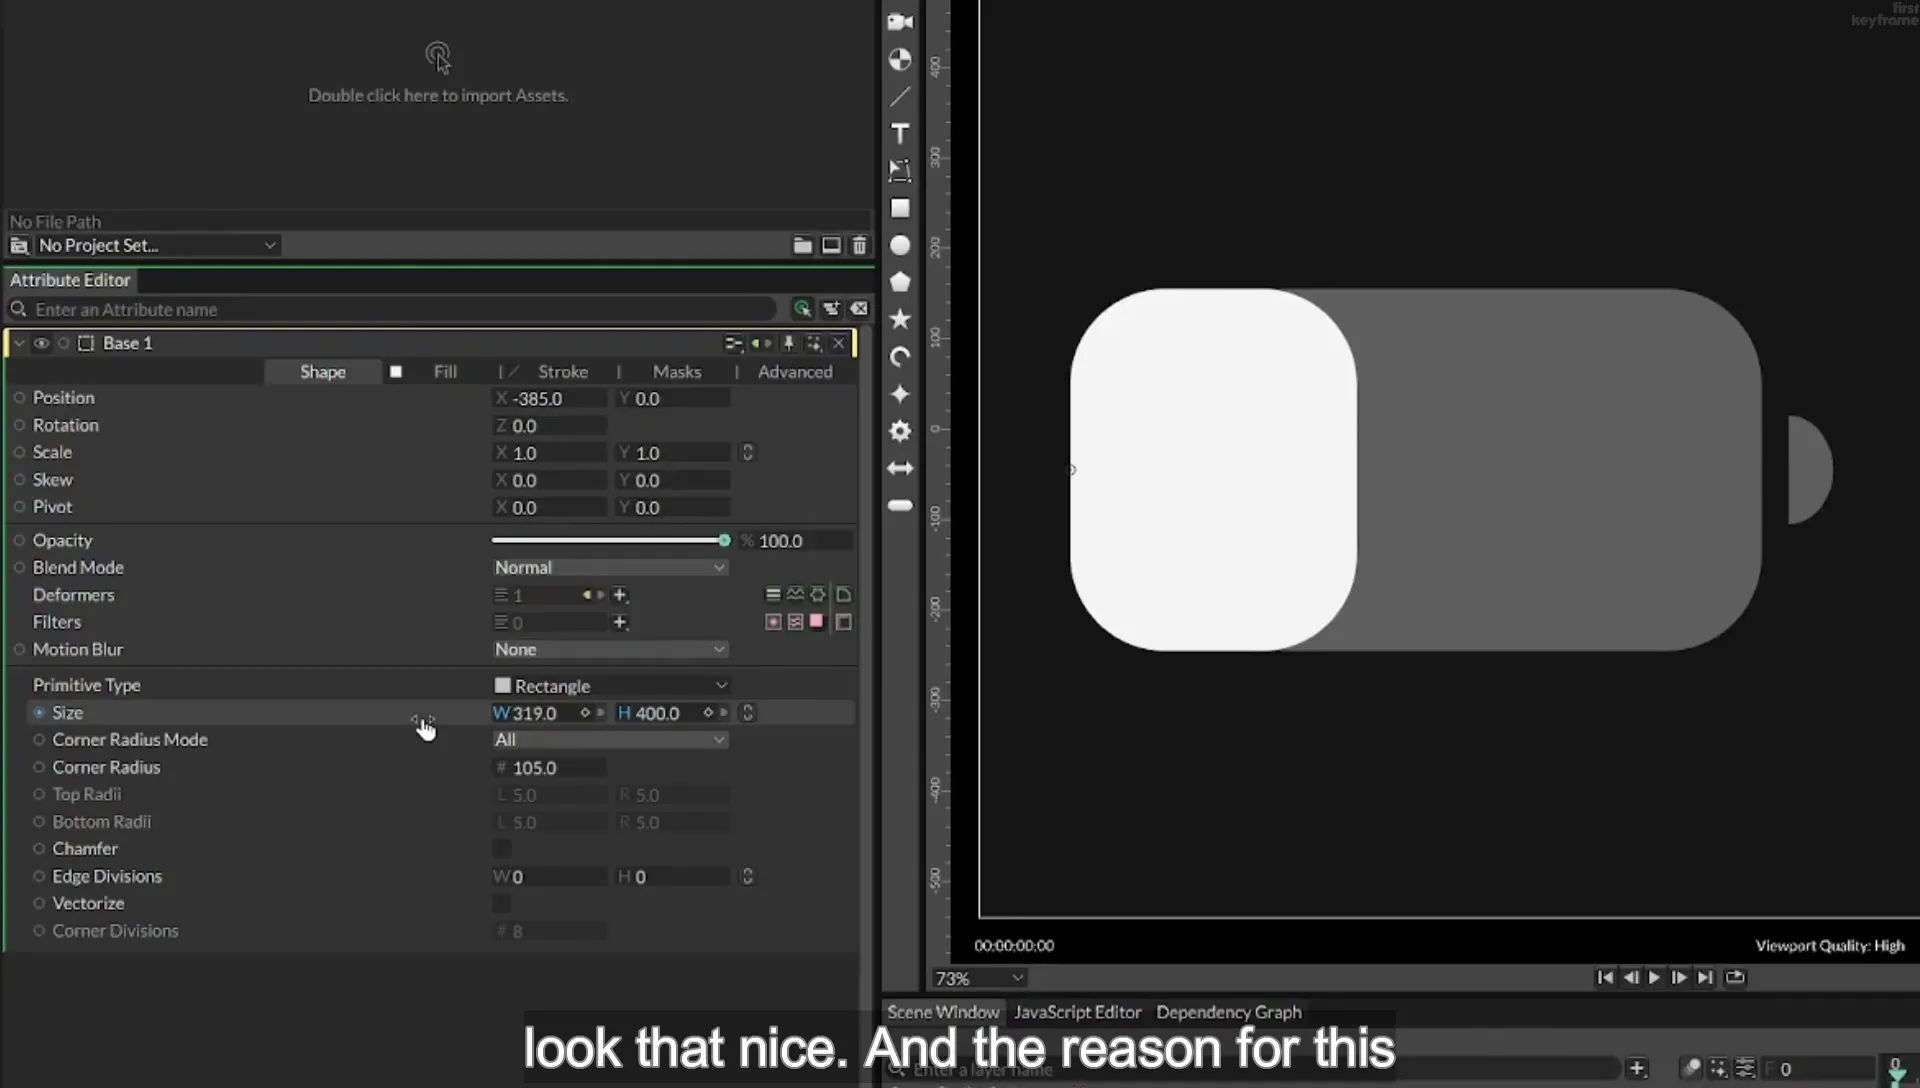This screenshot has width=1920, height=1088.
Task: Open Primitive Type Rectangle dropdown
Action: point(610,685)
